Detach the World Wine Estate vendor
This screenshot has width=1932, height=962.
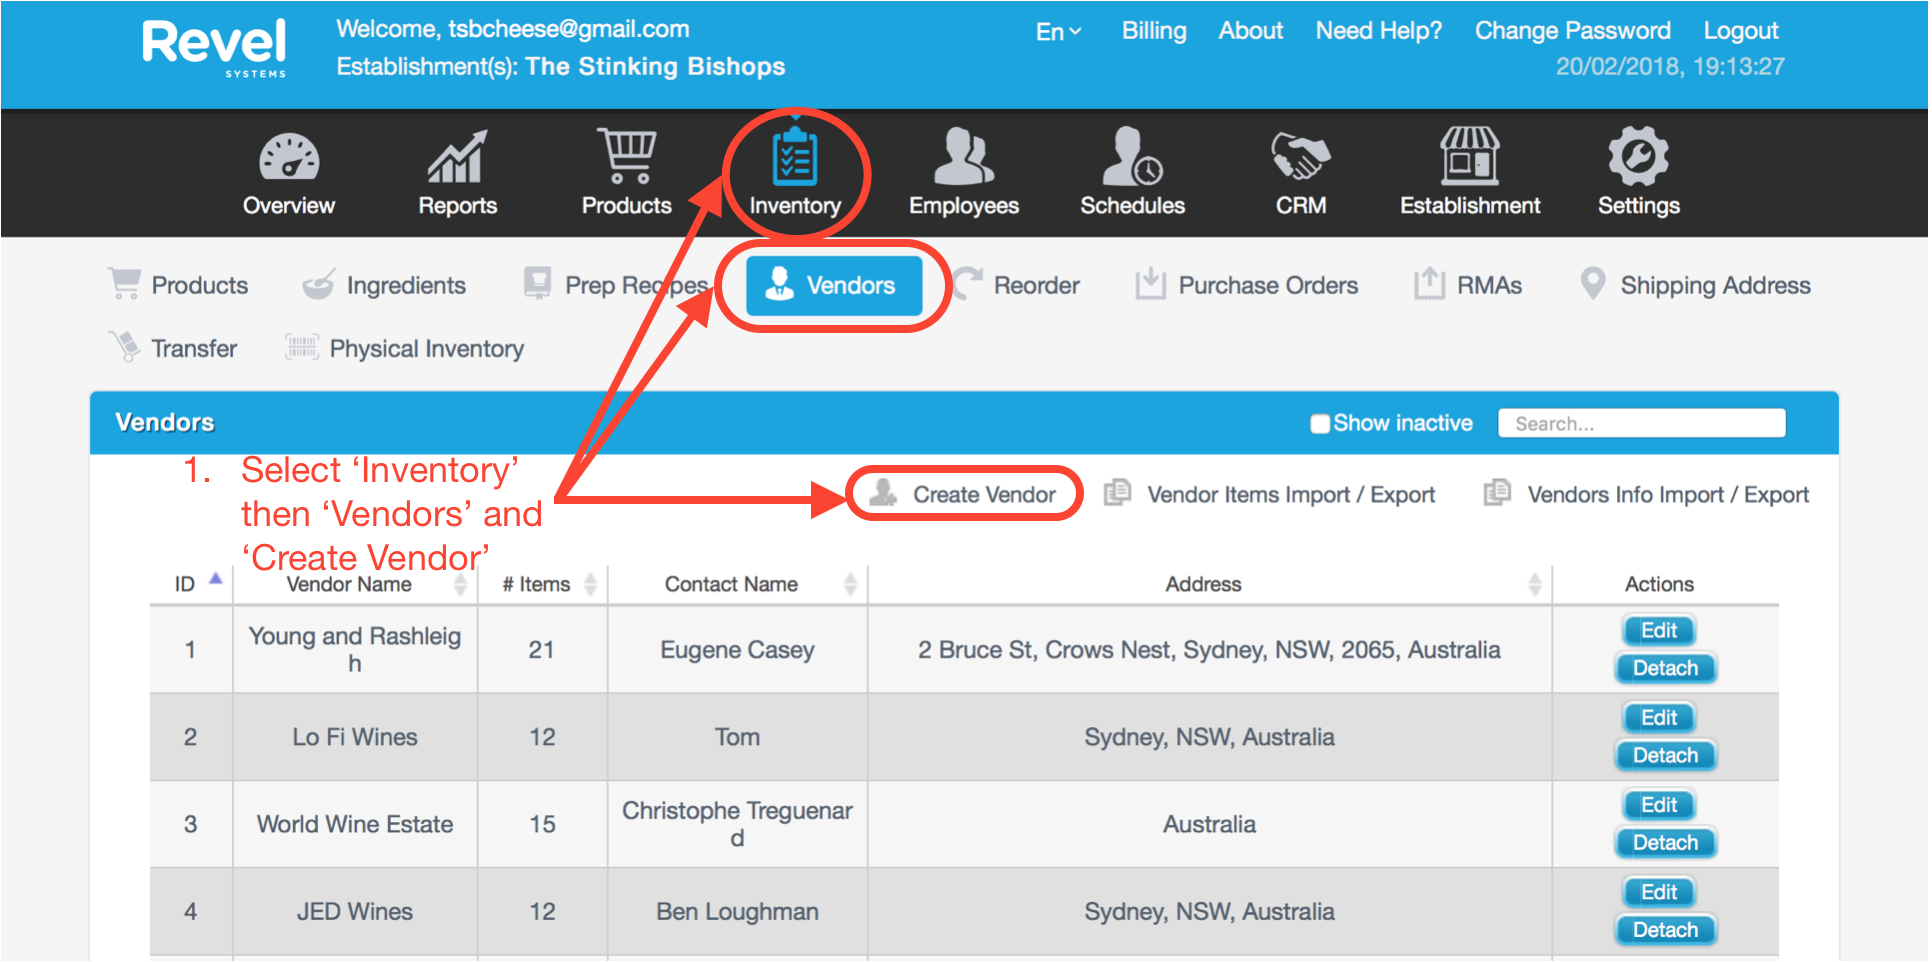pyautogui.click(x=1665, y=842)
